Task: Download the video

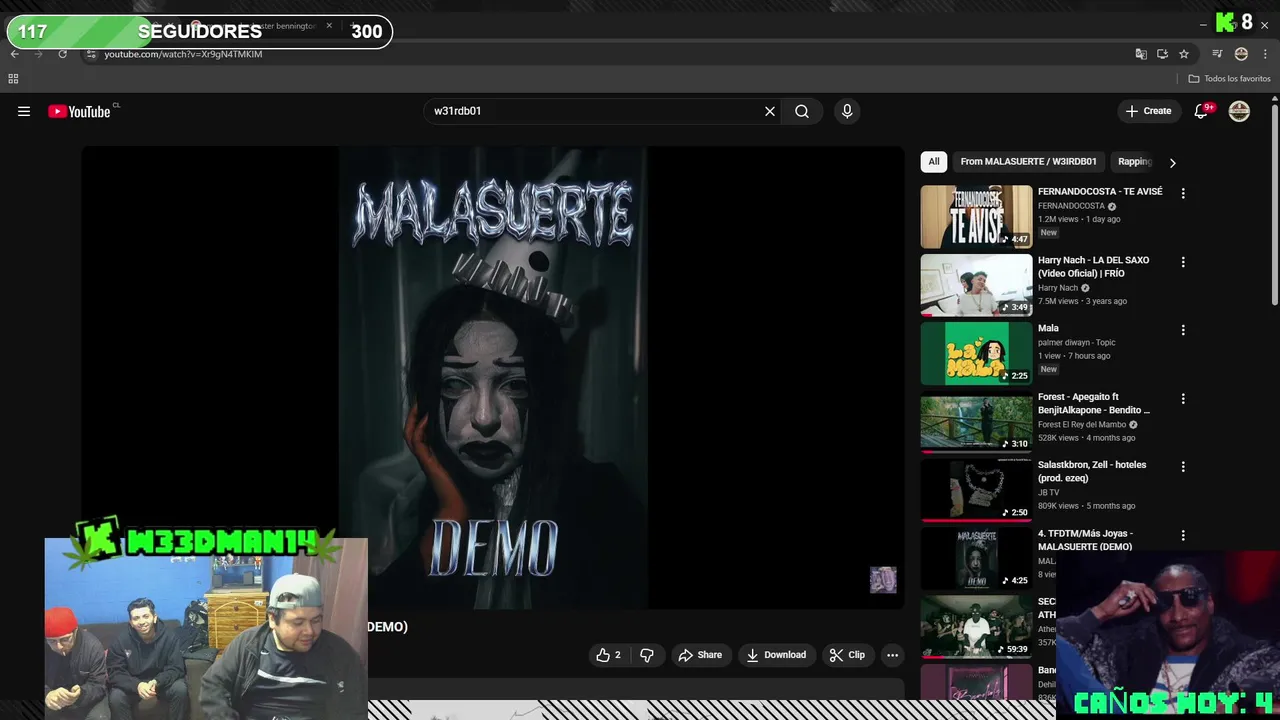Action: point(776,655)
